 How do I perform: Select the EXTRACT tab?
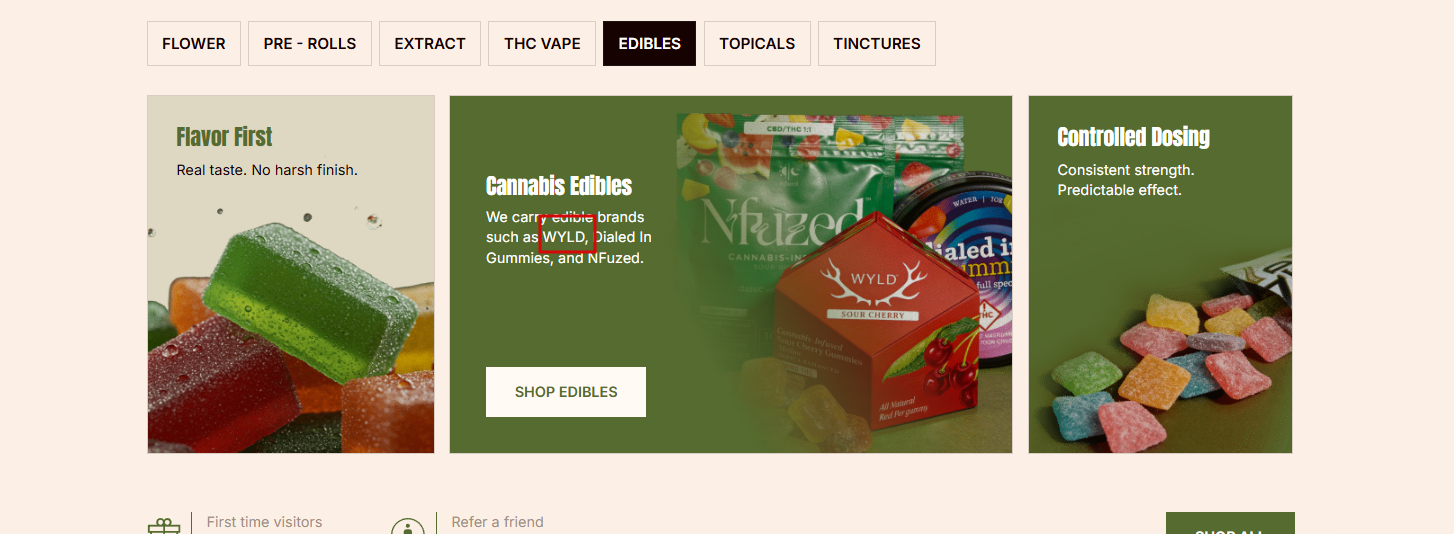[430, 44]
